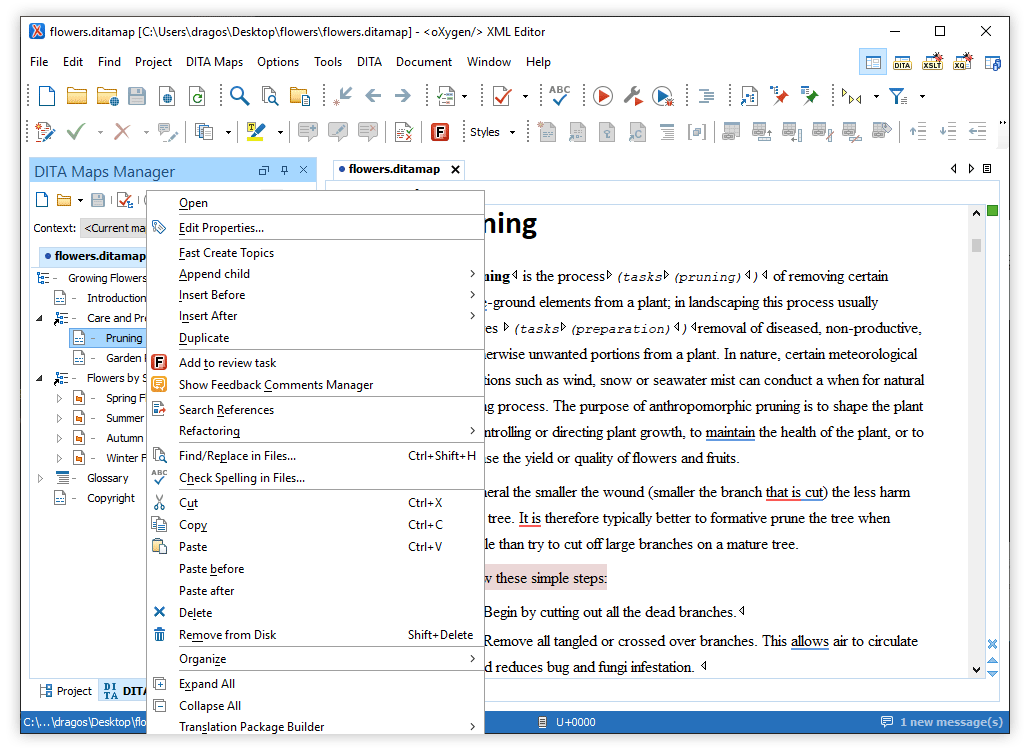Float the DITA Maps Manager panel
The width and height of the screenshot is (1030, 750).
[x=264, y=170]
